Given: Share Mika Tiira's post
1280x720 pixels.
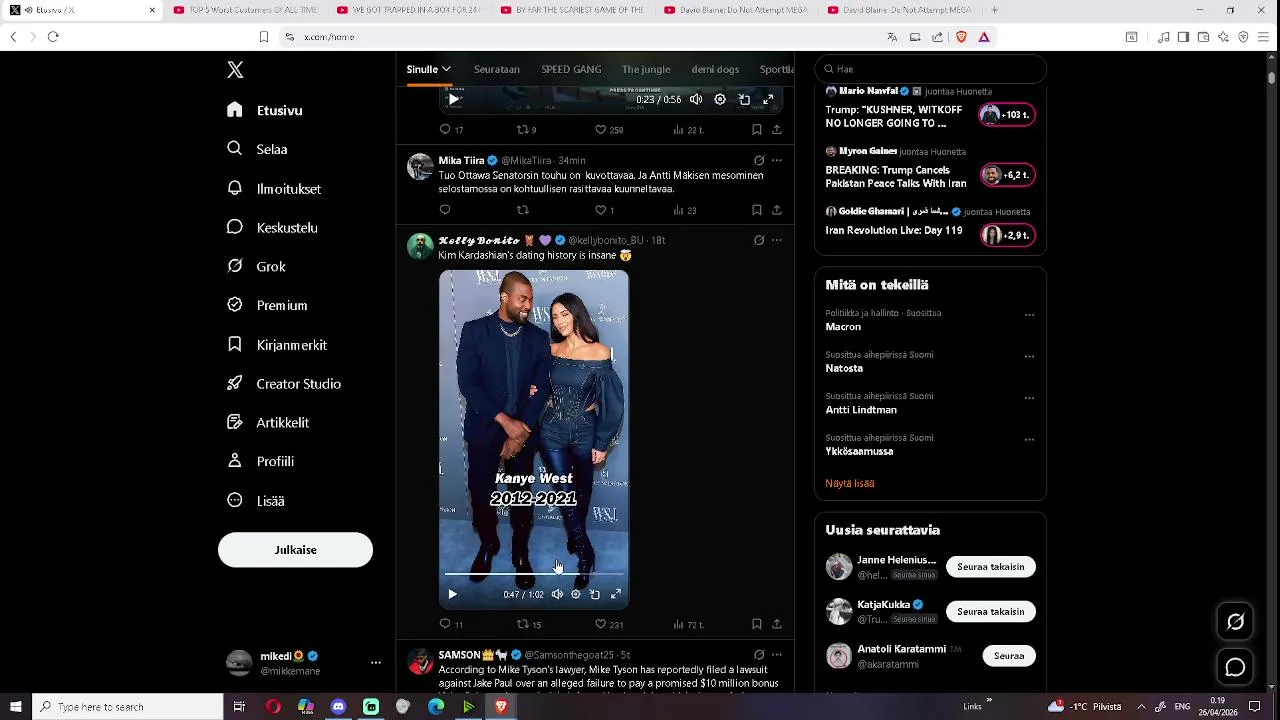Looking at the screenshot, I should coord(777,210).
